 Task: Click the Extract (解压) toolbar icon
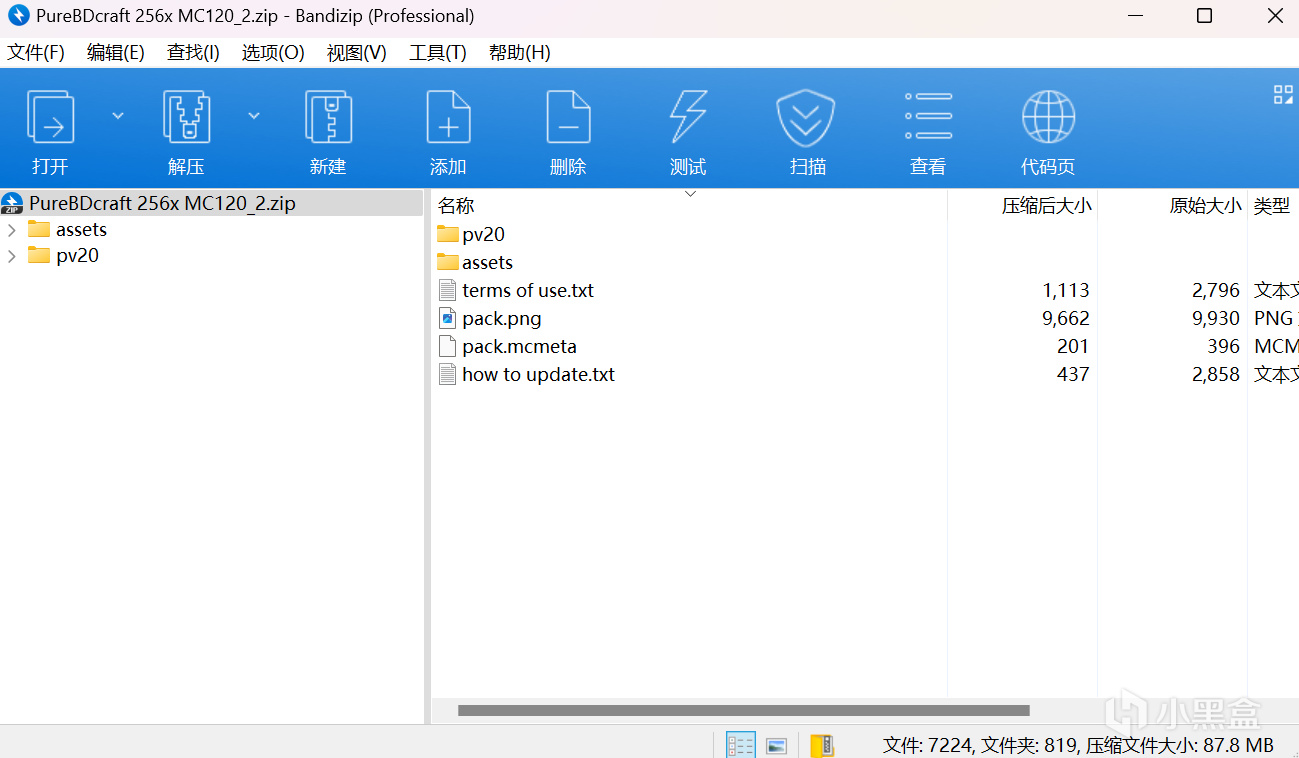pos(186,117)
